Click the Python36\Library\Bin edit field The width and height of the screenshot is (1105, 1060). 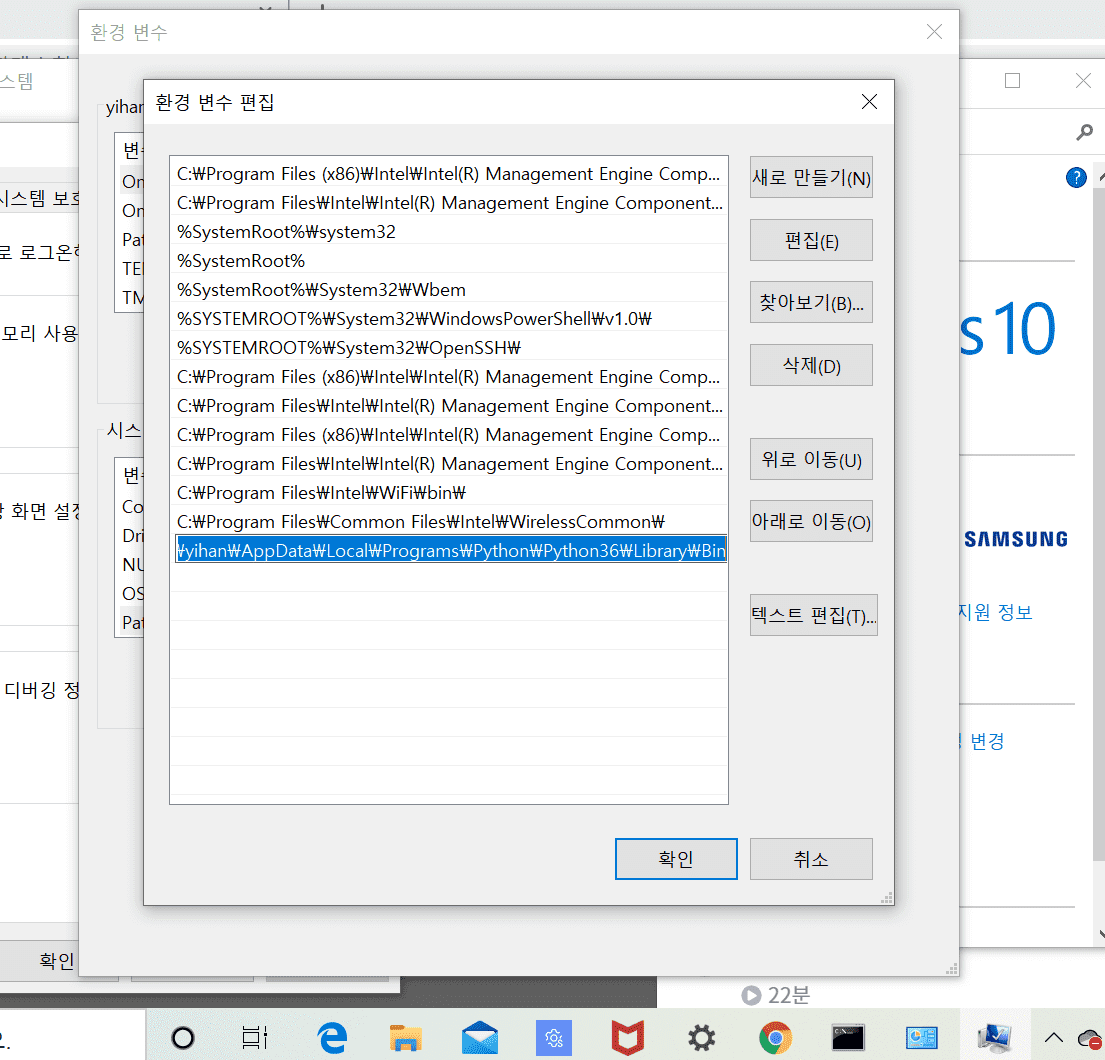click(x=451, y=550)
